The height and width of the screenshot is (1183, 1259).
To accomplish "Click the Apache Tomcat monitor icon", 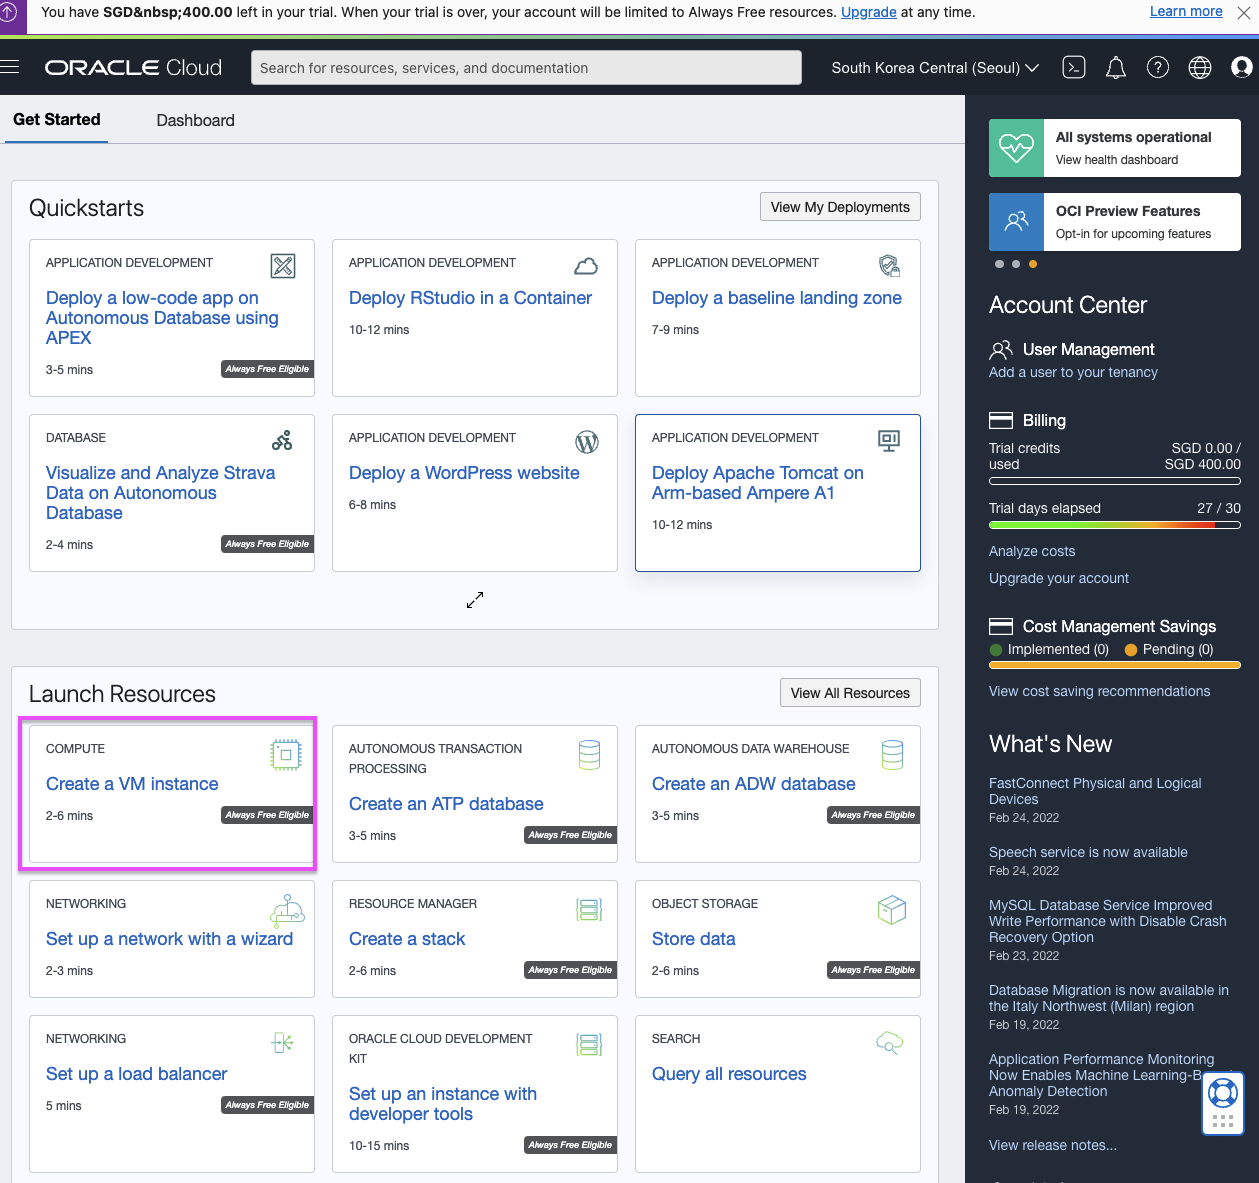I will tap(889, 441).
